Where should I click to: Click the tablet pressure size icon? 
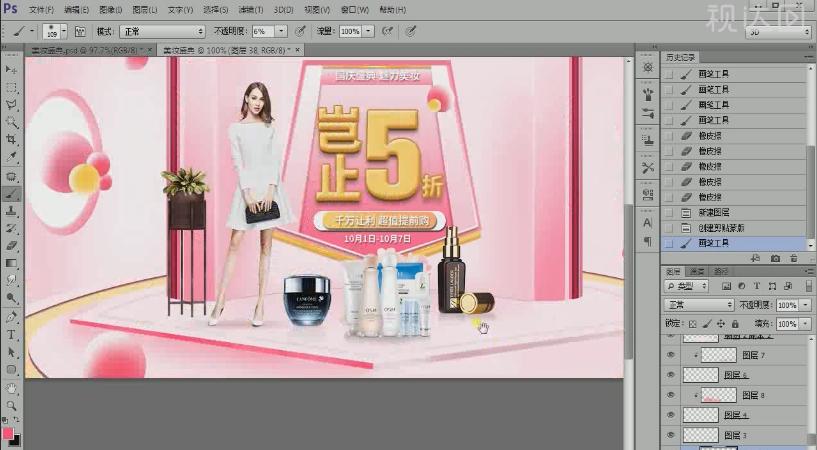pos(411,32)
